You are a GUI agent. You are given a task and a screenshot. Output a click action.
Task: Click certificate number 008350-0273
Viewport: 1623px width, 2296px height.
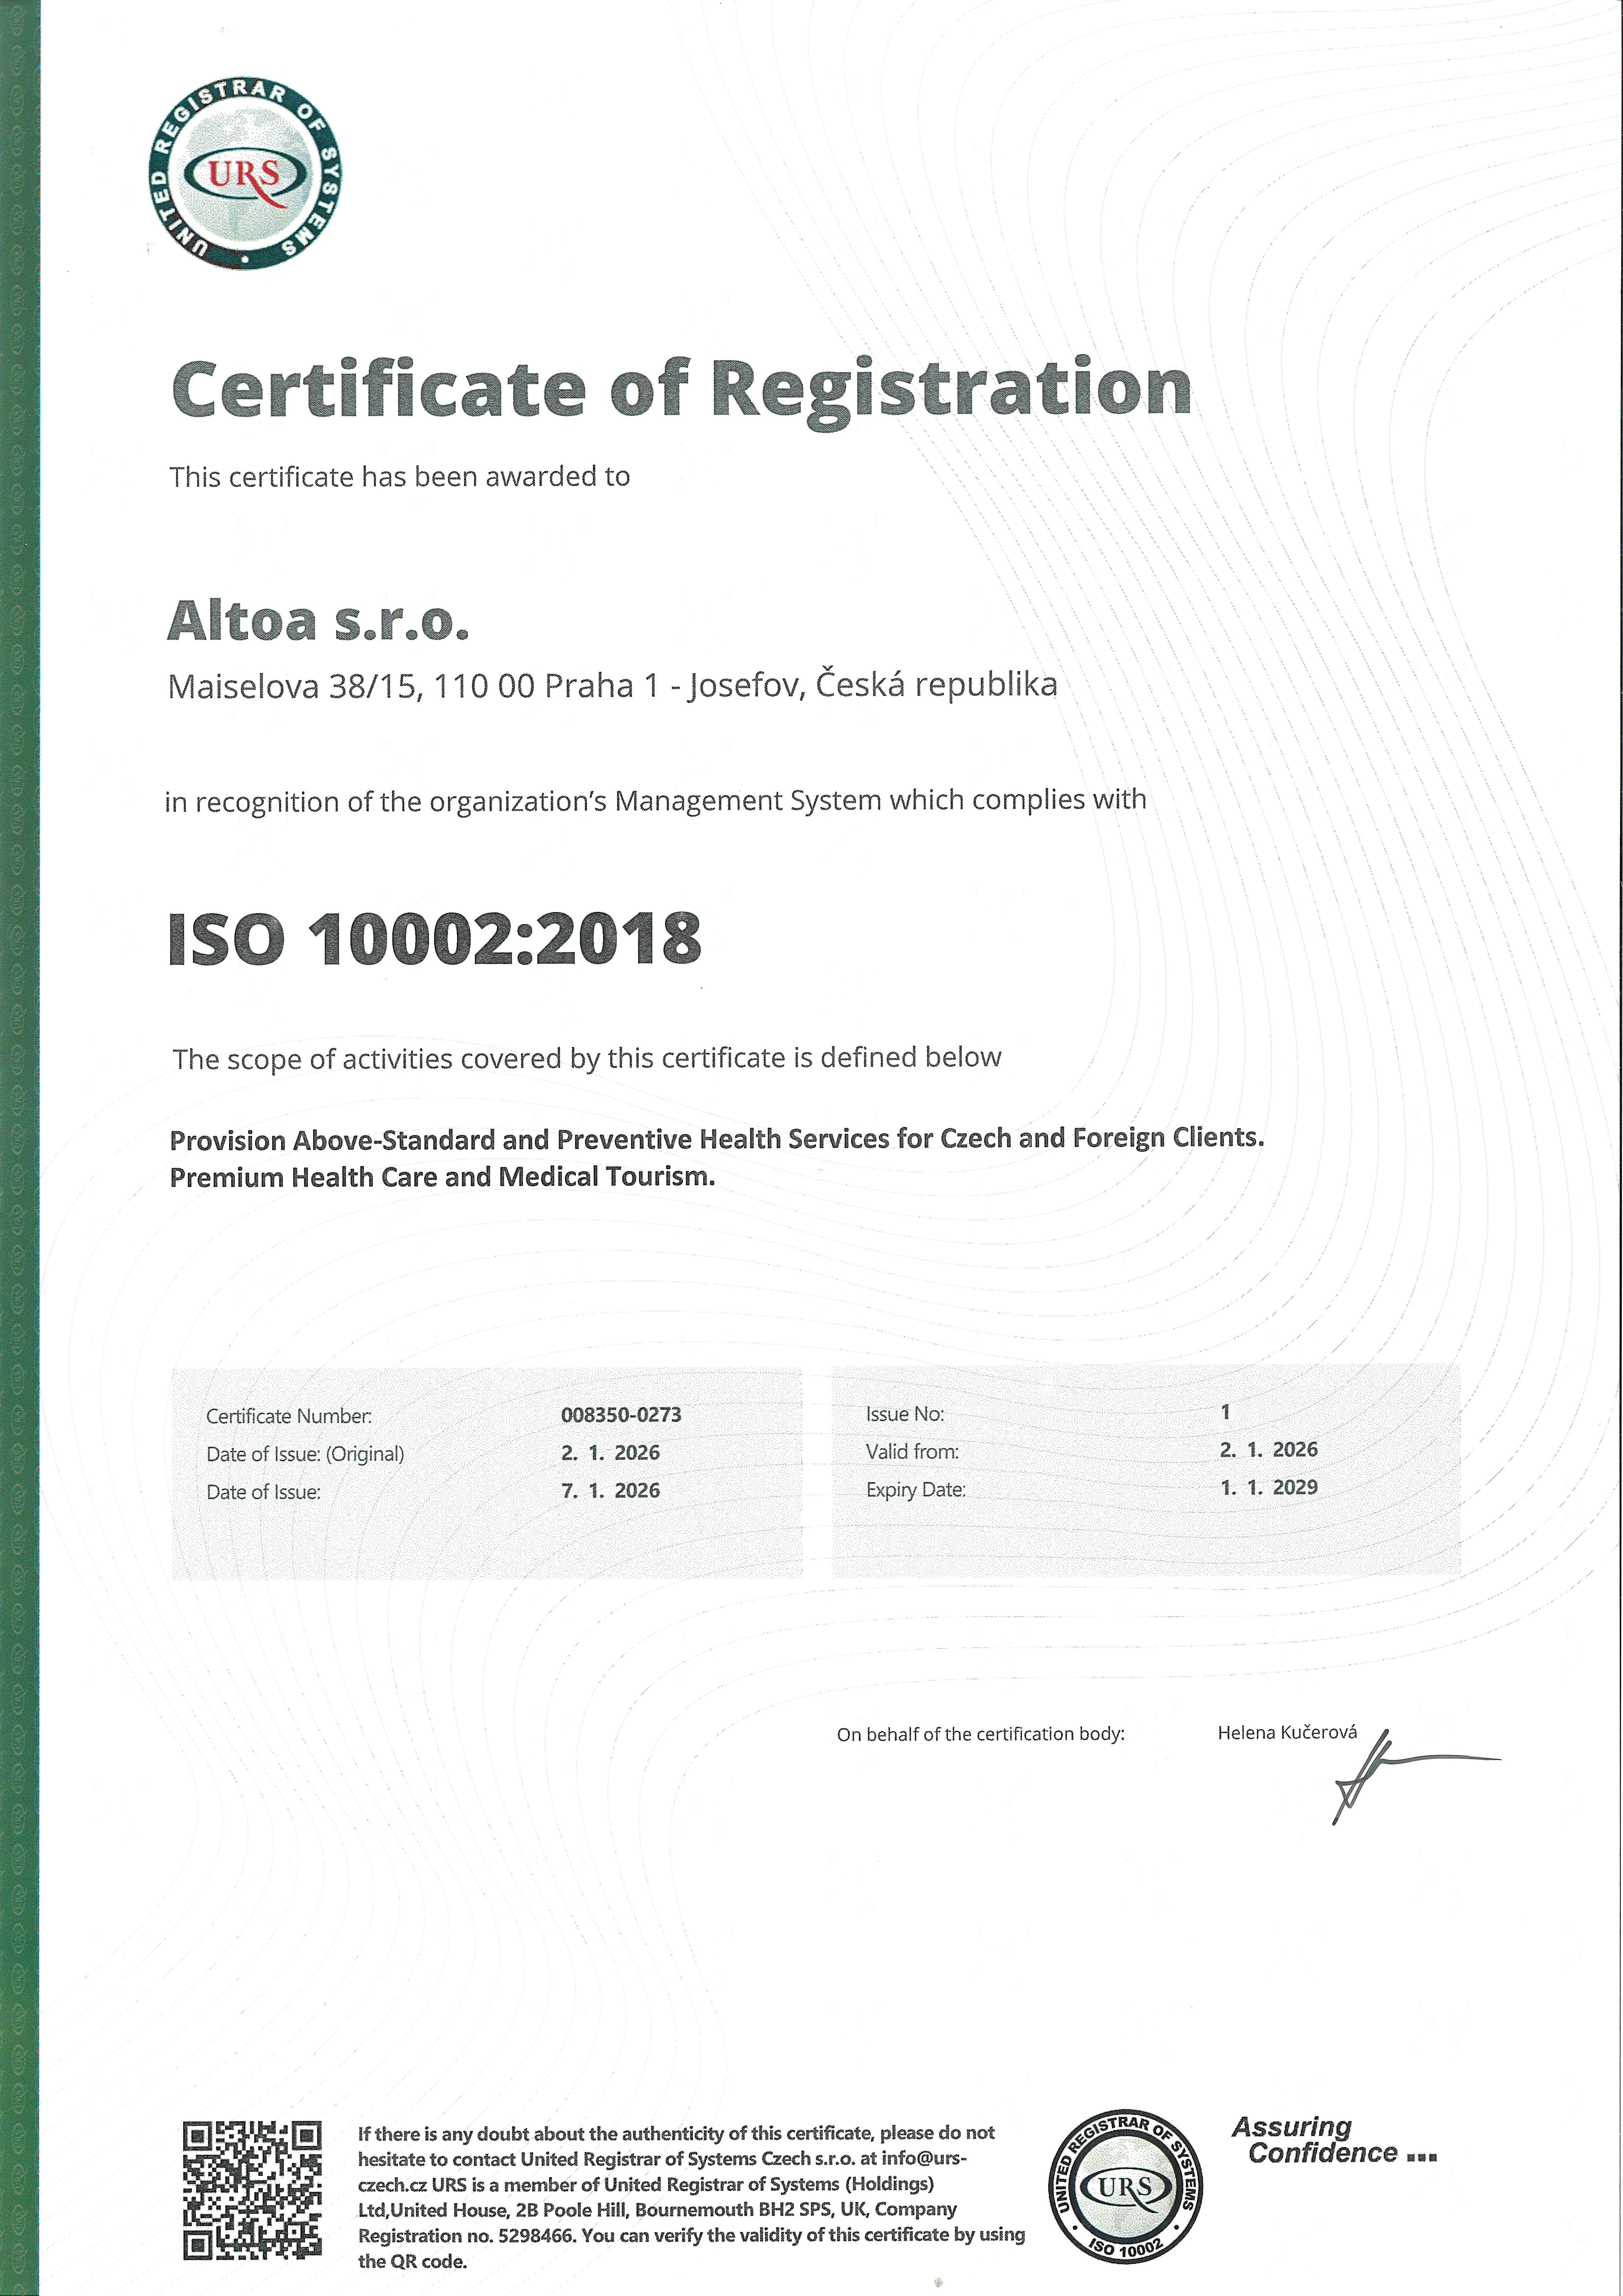pos(621,1415)
